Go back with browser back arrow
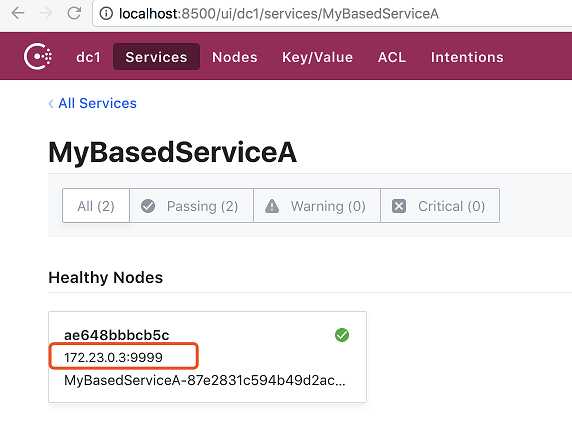The image size is (572, 444). pyautogui.click(x=18, y=13)
